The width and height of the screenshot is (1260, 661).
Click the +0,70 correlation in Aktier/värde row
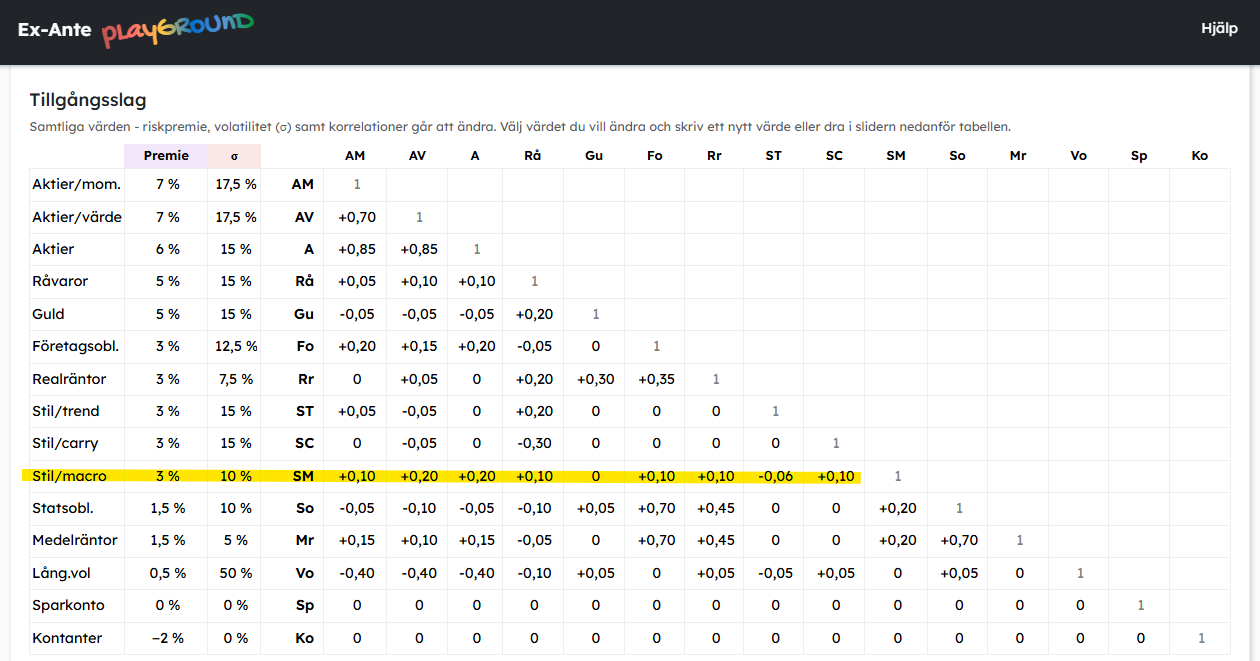(x=357, y=217)
